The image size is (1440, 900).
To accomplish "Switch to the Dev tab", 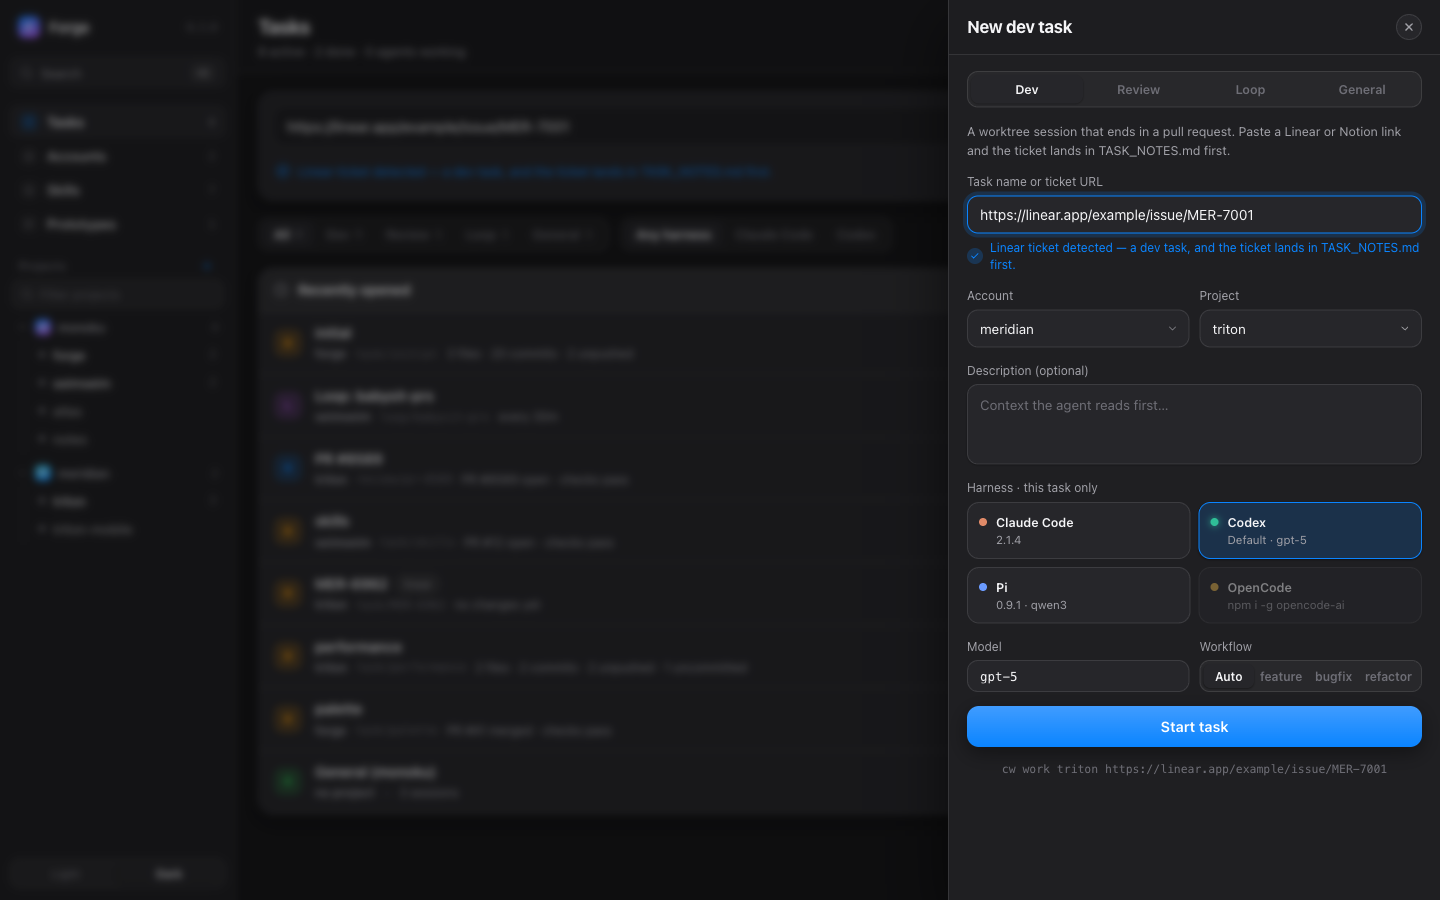I will tap(1027, 89).
